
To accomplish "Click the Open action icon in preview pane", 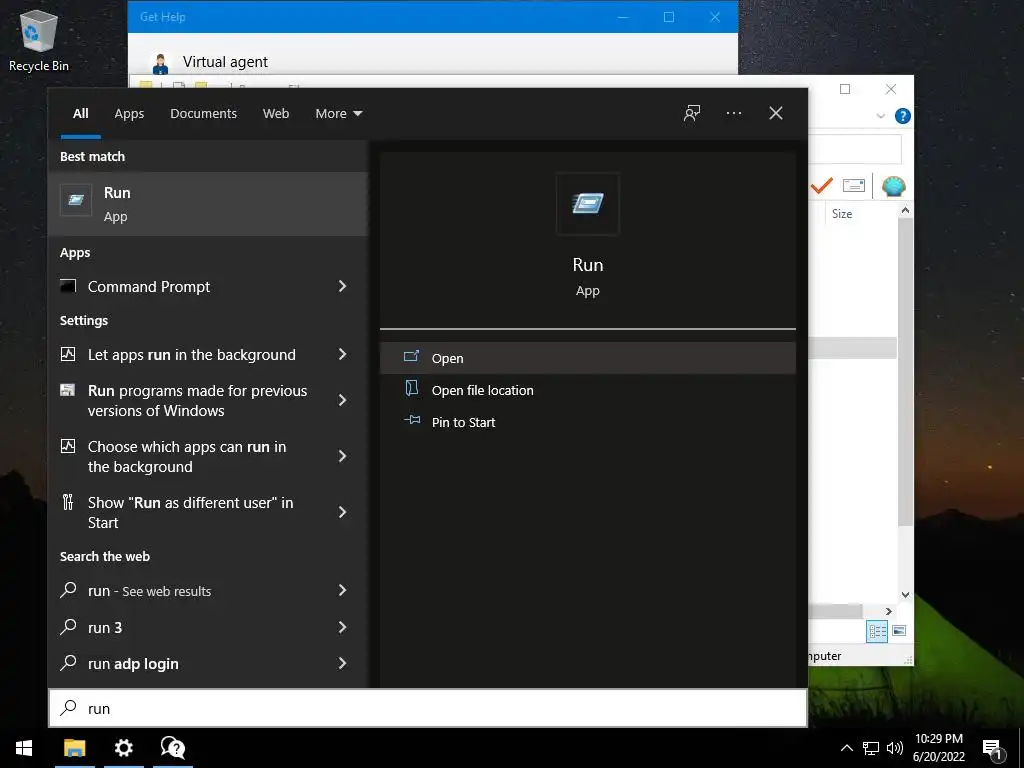I will point(411,357).
